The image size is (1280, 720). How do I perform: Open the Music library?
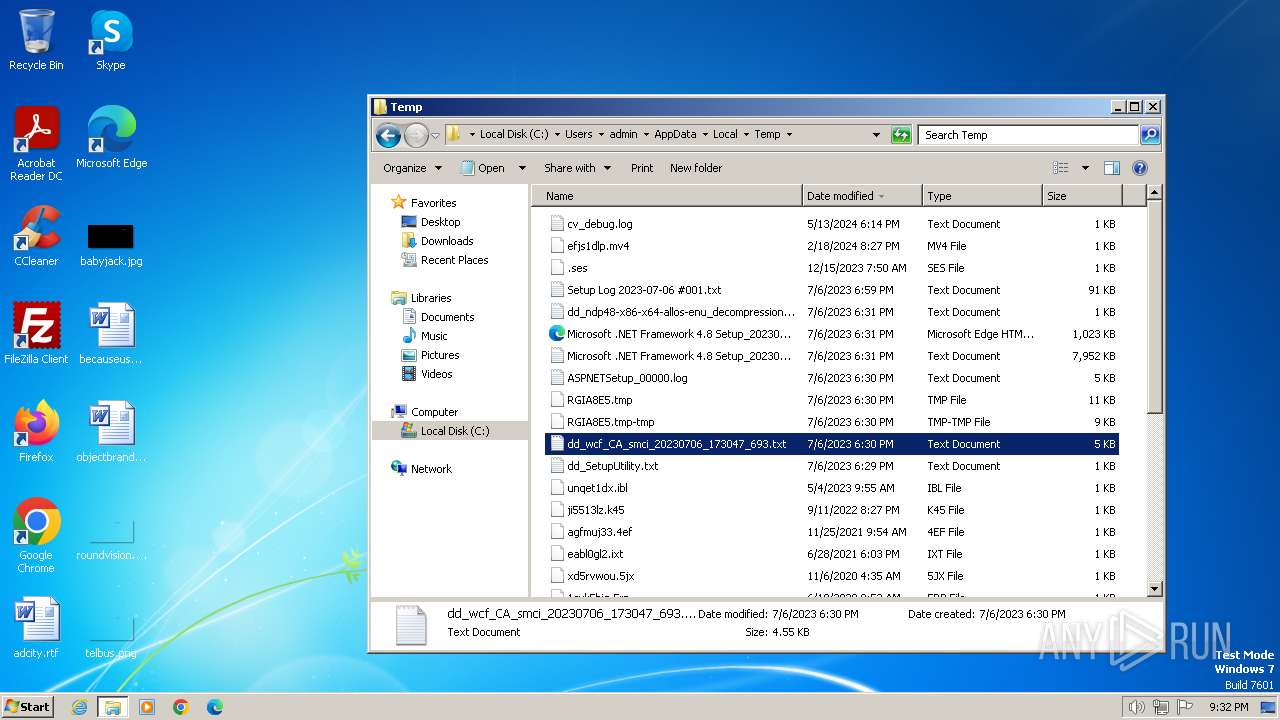point(434,336)
